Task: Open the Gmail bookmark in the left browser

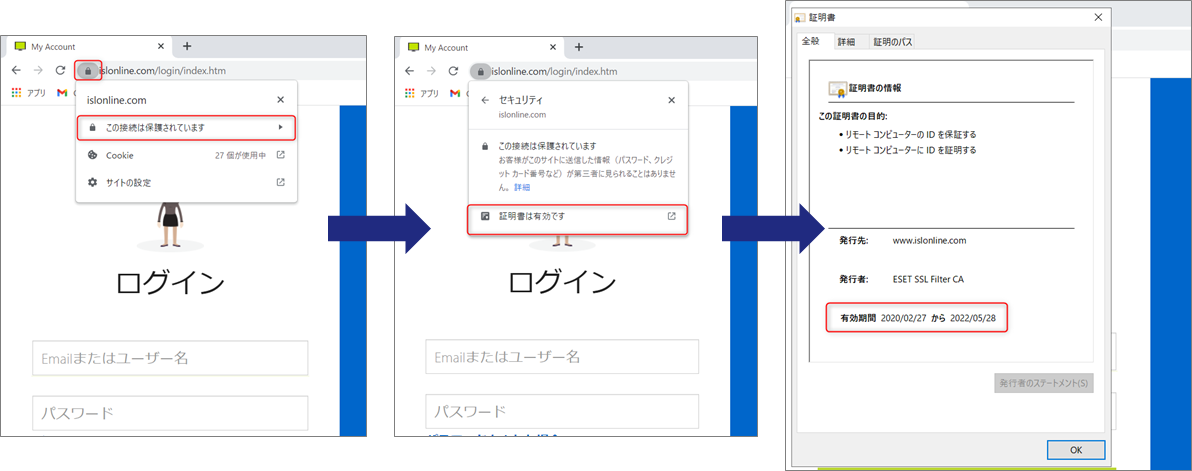Action: click(62, 93)
